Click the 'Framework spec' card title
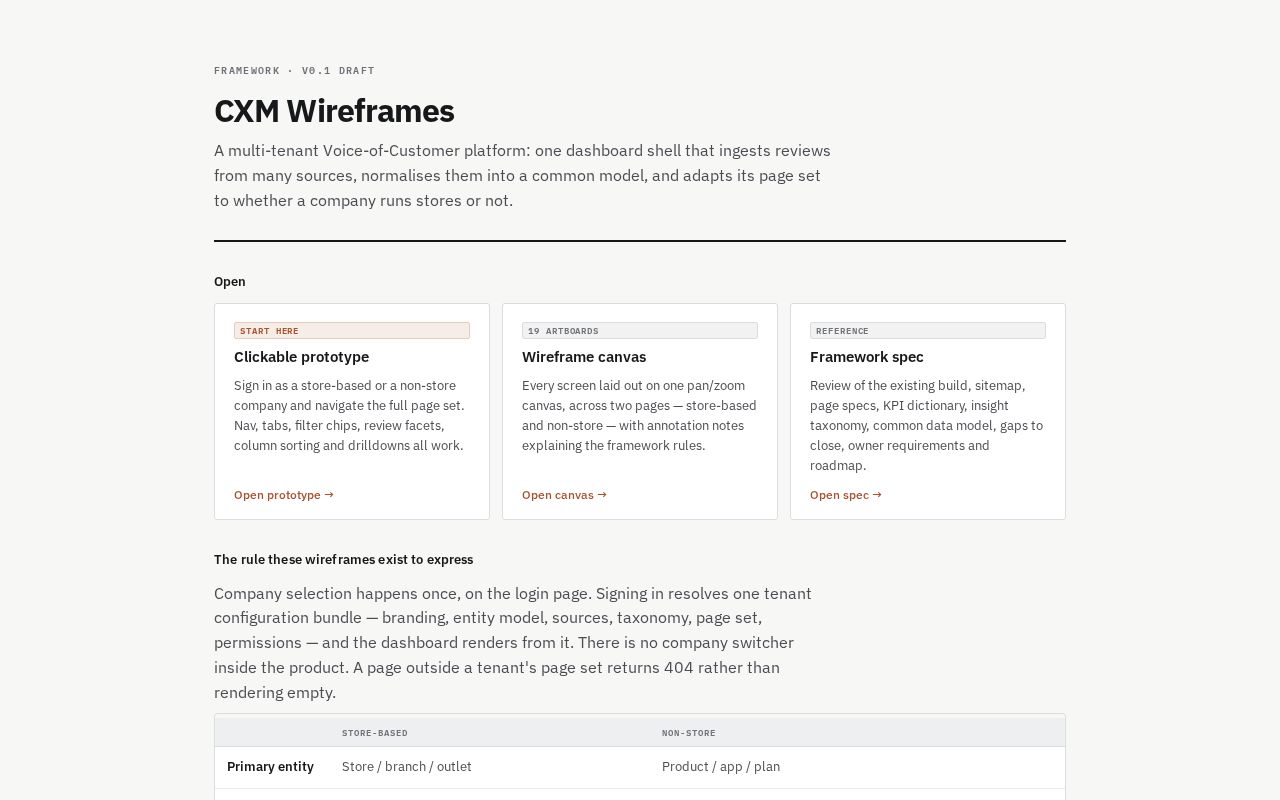 point(867,357)
